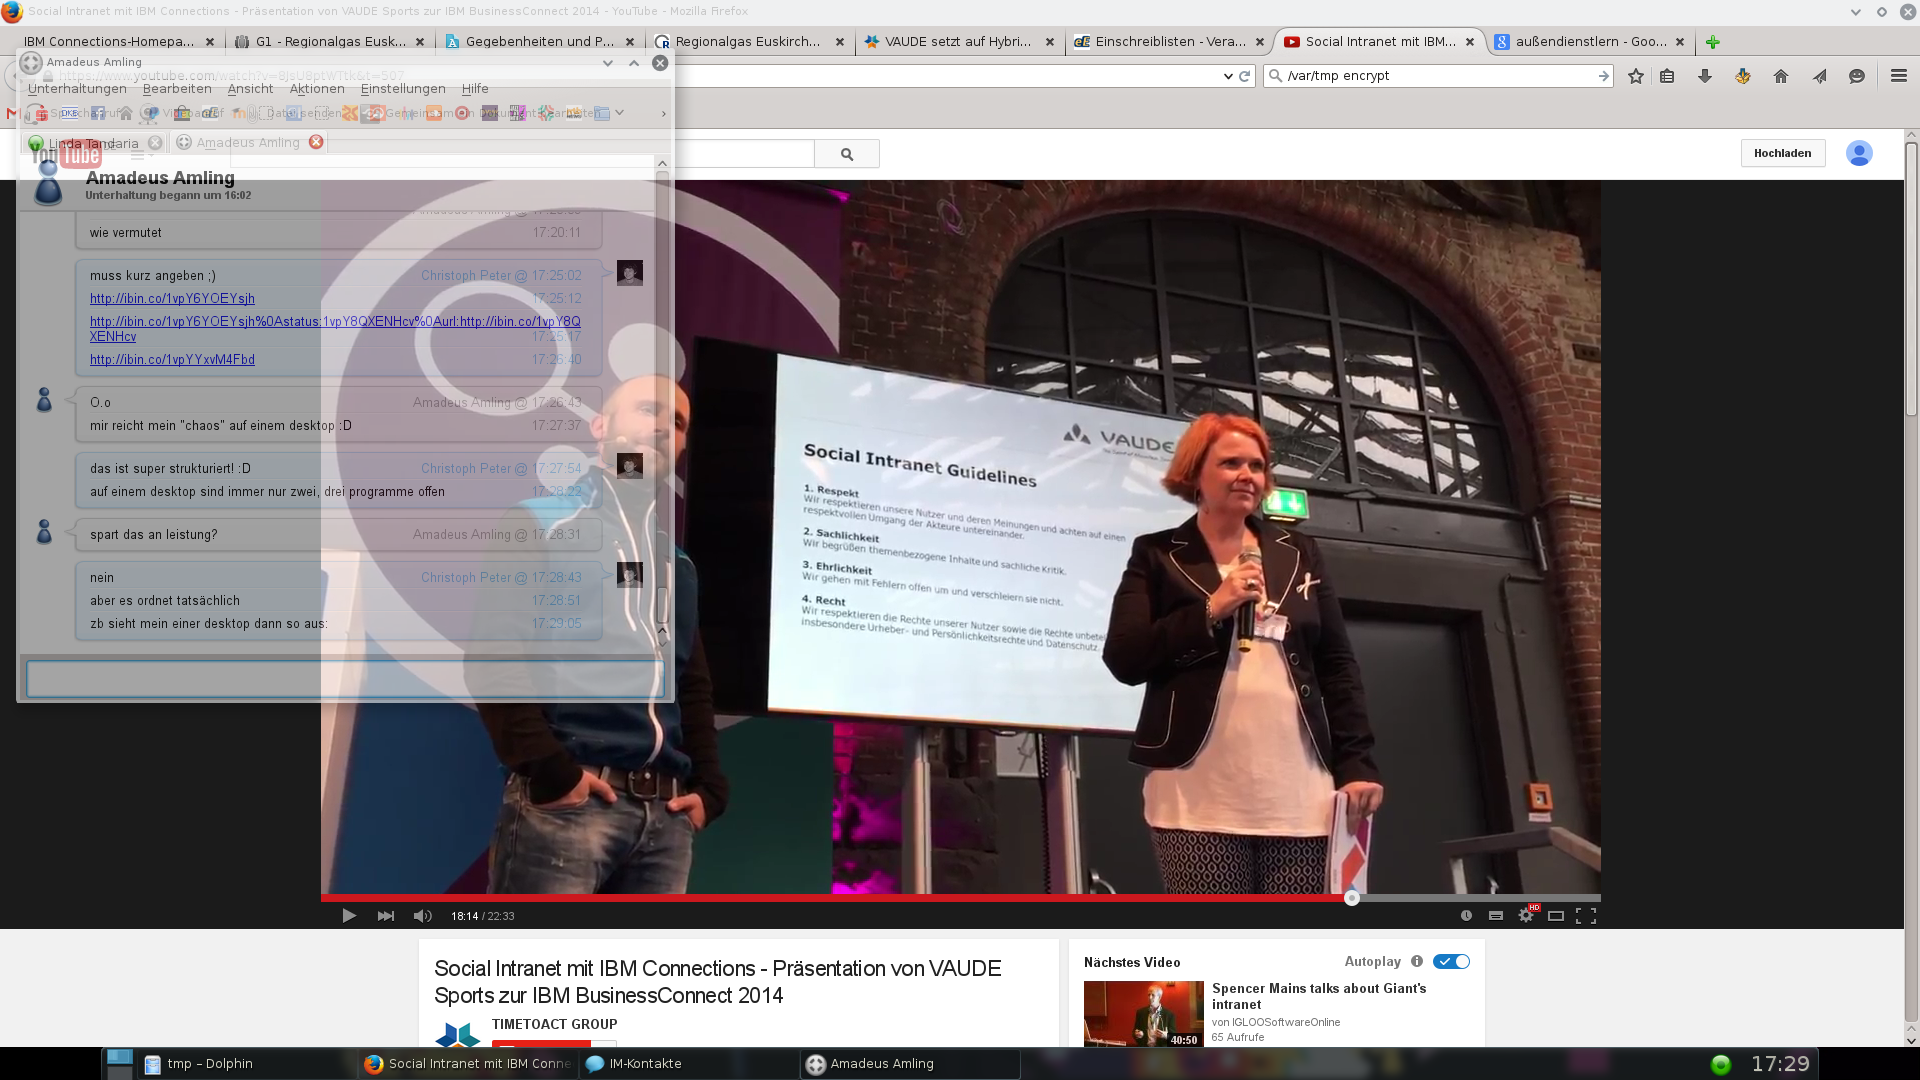The image size is (1920, 1080).
Task: Switch to außendienstlern Google tab
Action: [1590, 42]
